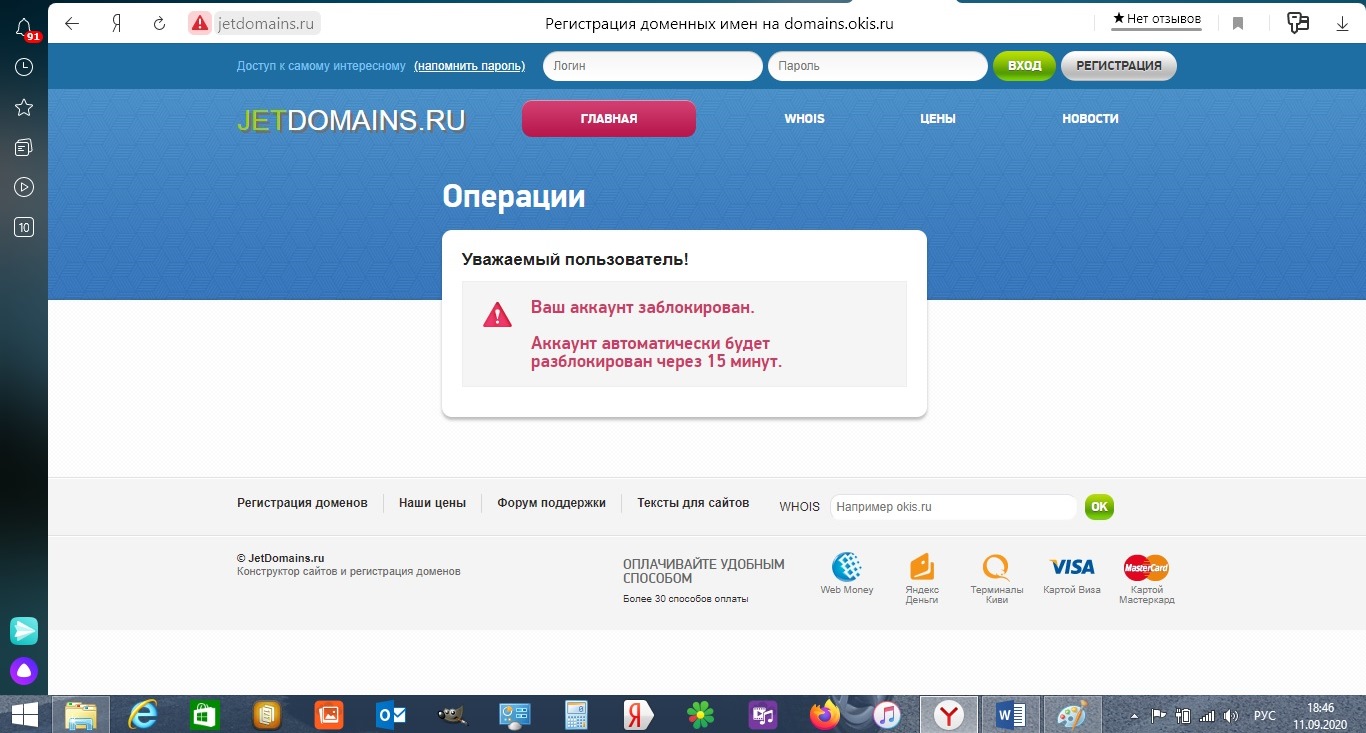
Task: Open the collections icon in the sidebar
Action: 24,147
